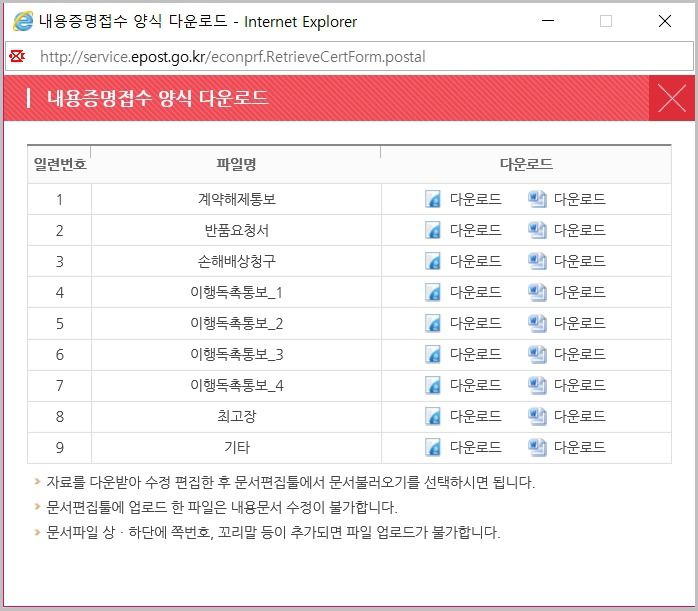Download 계약해제통보 via Word 다운로드 link

coord(579,199)
